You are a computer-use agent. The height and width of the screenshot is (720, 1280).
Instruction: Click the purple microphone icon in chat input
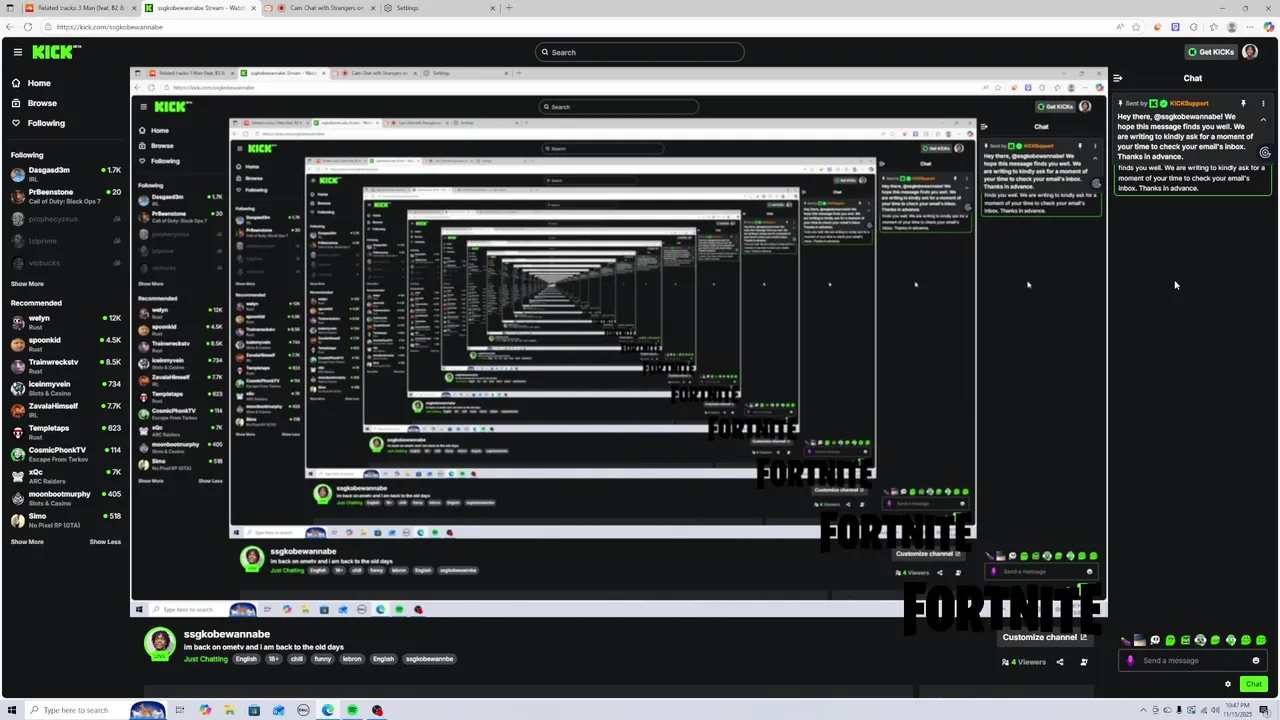click(1131, 661)
